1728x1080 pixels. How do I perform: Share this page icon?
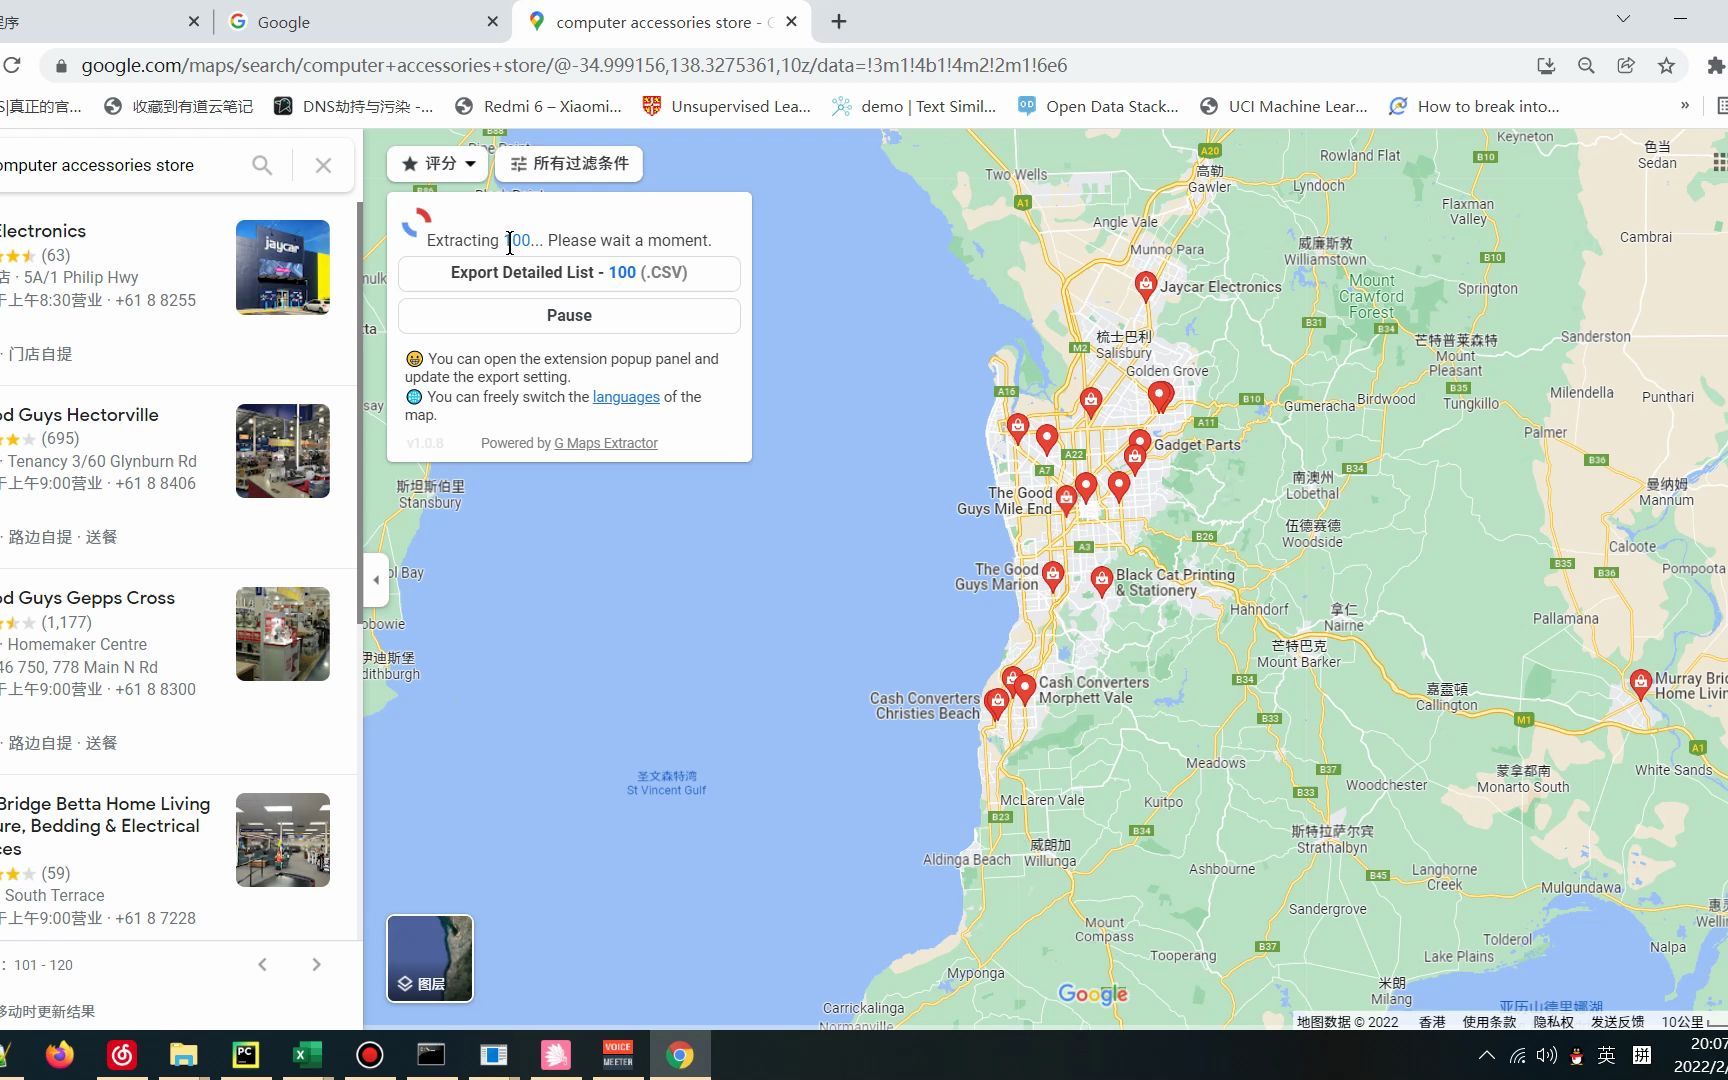click(x=1626, y=65)
